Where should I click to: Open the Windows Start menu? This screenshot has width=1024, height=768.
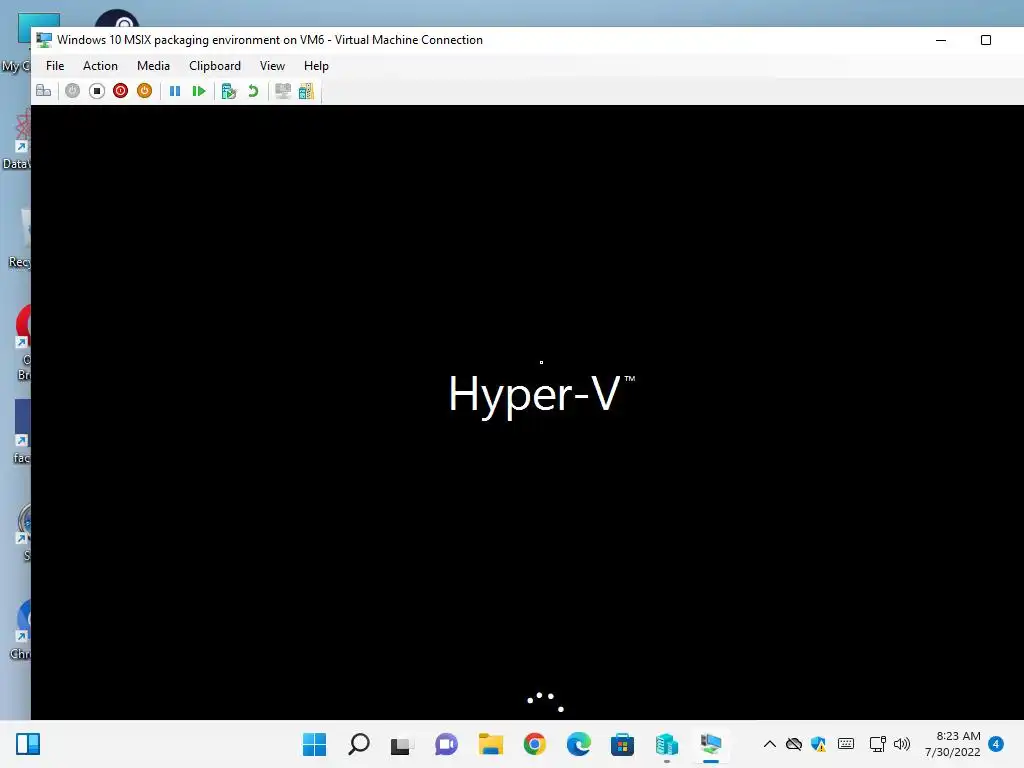pos(314,744)
